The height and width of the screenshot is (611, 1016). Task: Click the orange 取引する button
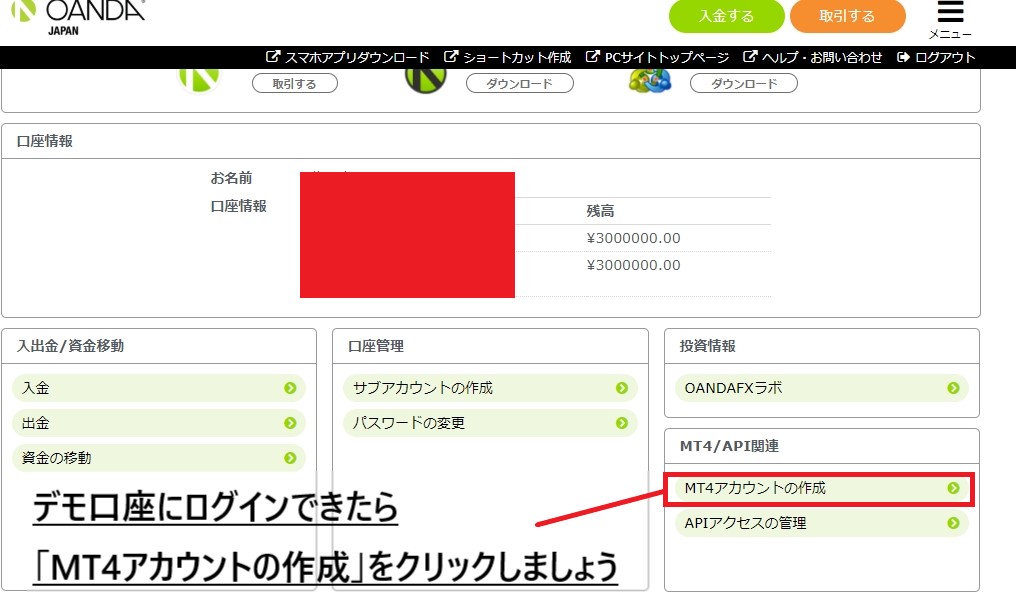click(x=847, y=16)
